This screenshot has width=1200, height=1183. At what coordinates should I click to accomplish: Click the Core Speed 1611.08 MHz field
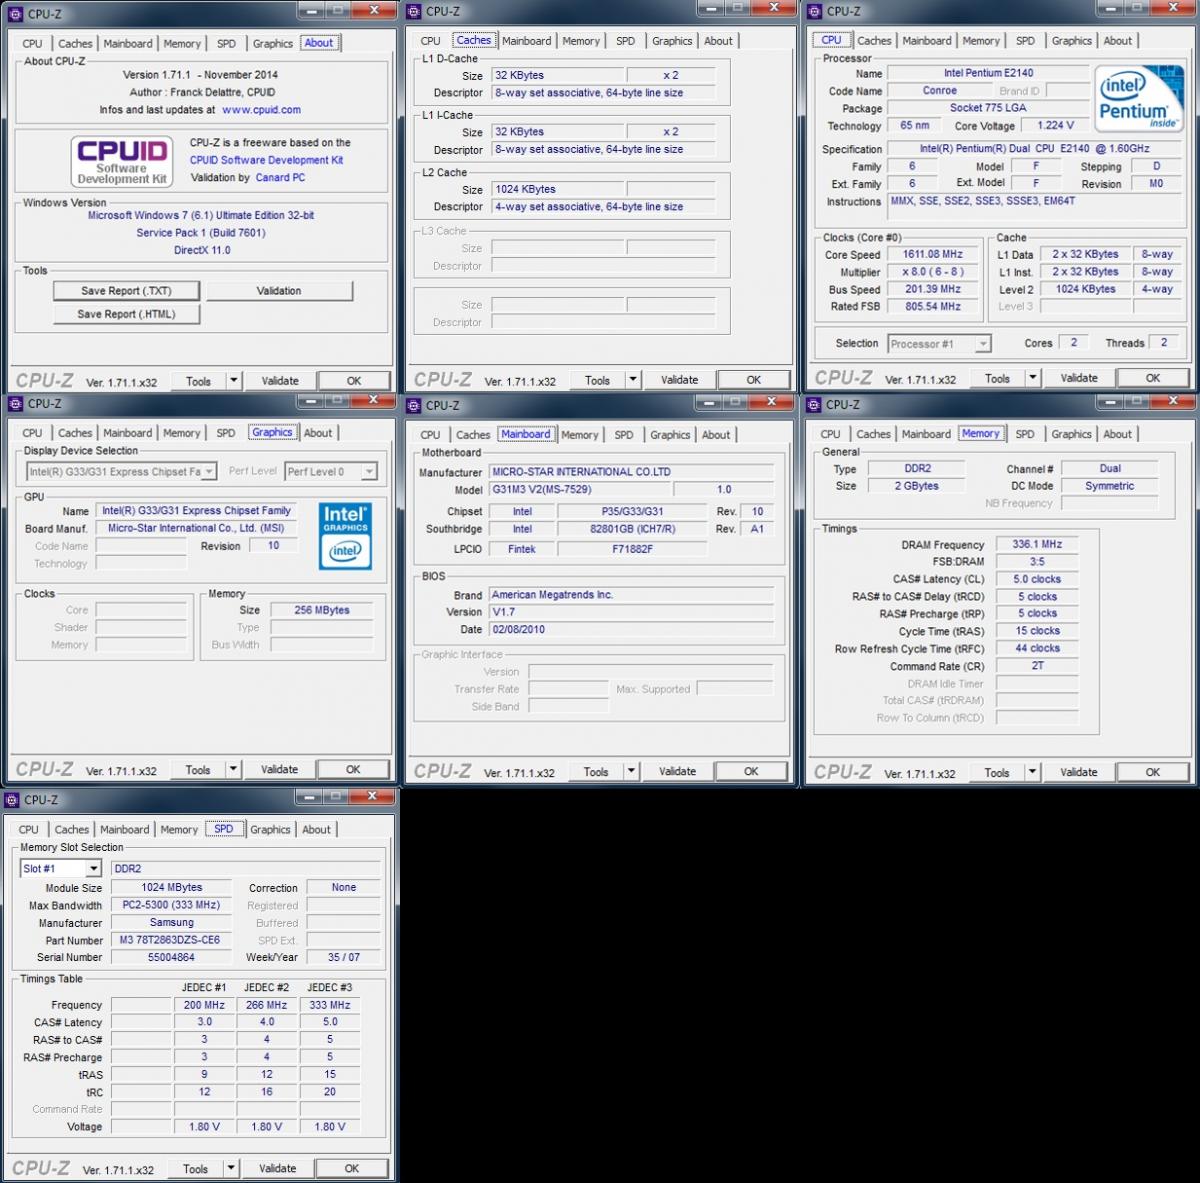(932, 255)
